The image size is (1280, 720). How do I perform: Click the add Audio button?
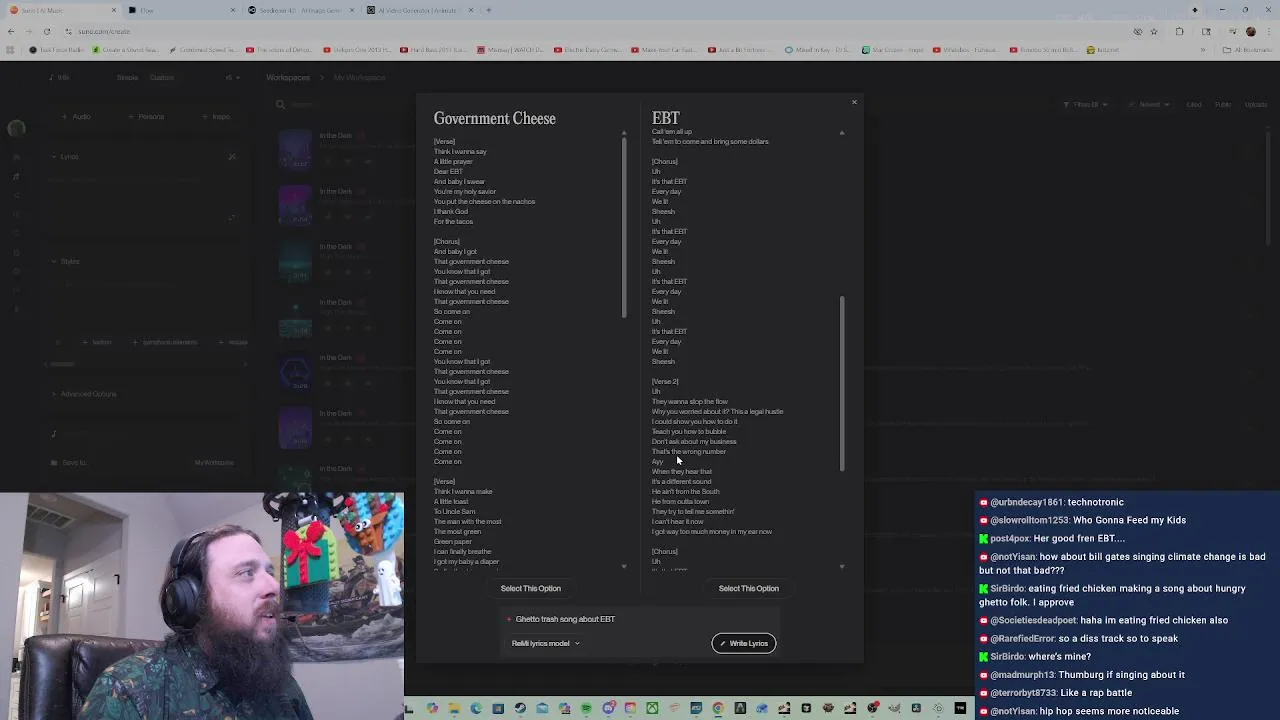pyautogui.click(x=75, y=116)
